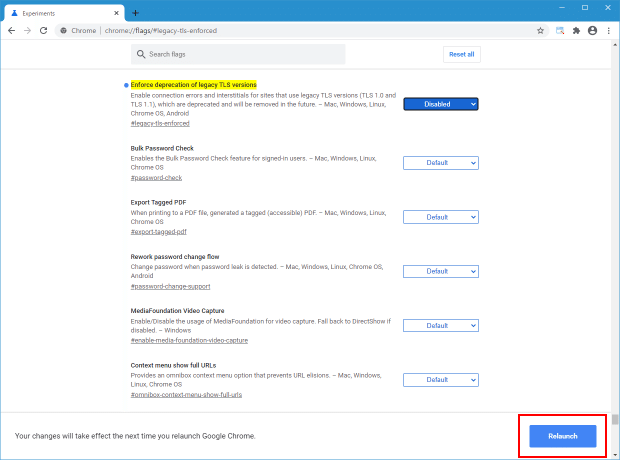Screen dimensions: 620x460
Task: Go back using the browser back arrow
Action: click(11, 30)
